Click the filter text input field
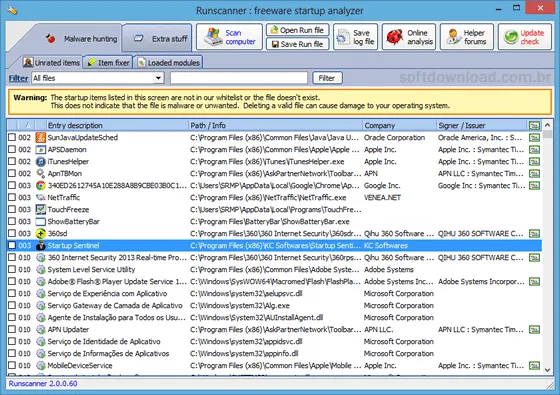The width and height of the screenshot is (560, 395). (239, 78)
